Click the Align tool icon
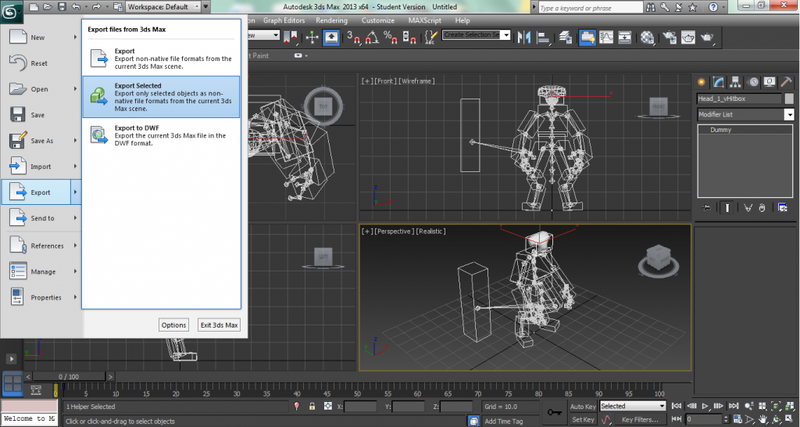The image size is (800, 427). pos(543,37)
